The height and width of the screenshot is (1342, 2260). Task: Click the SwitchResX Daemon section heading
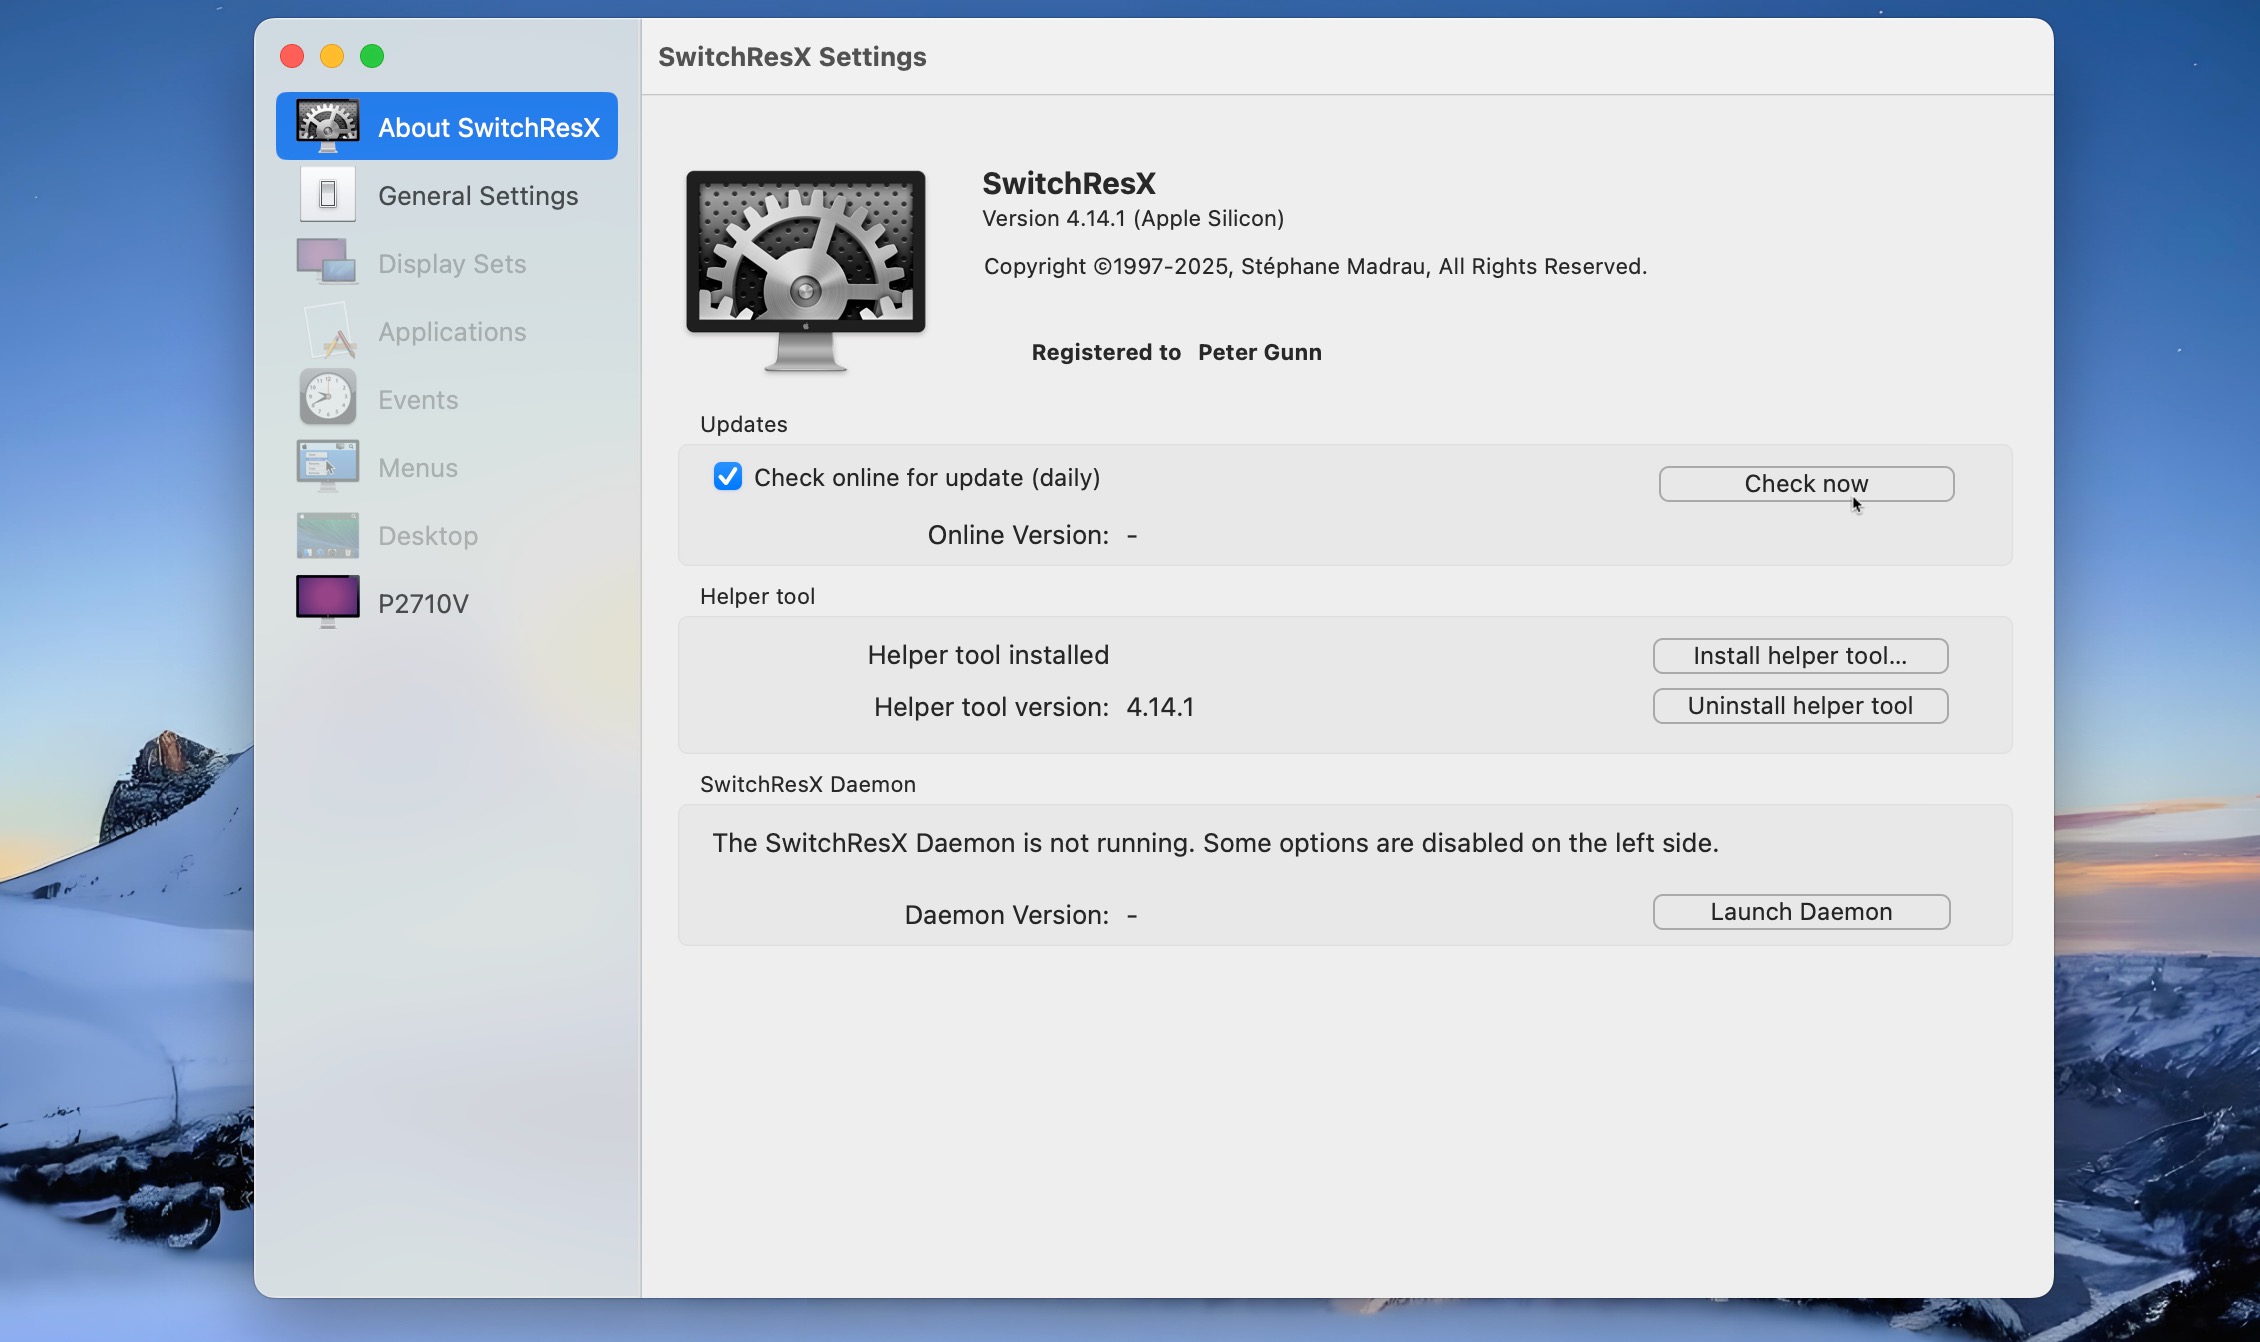[807, 784]
